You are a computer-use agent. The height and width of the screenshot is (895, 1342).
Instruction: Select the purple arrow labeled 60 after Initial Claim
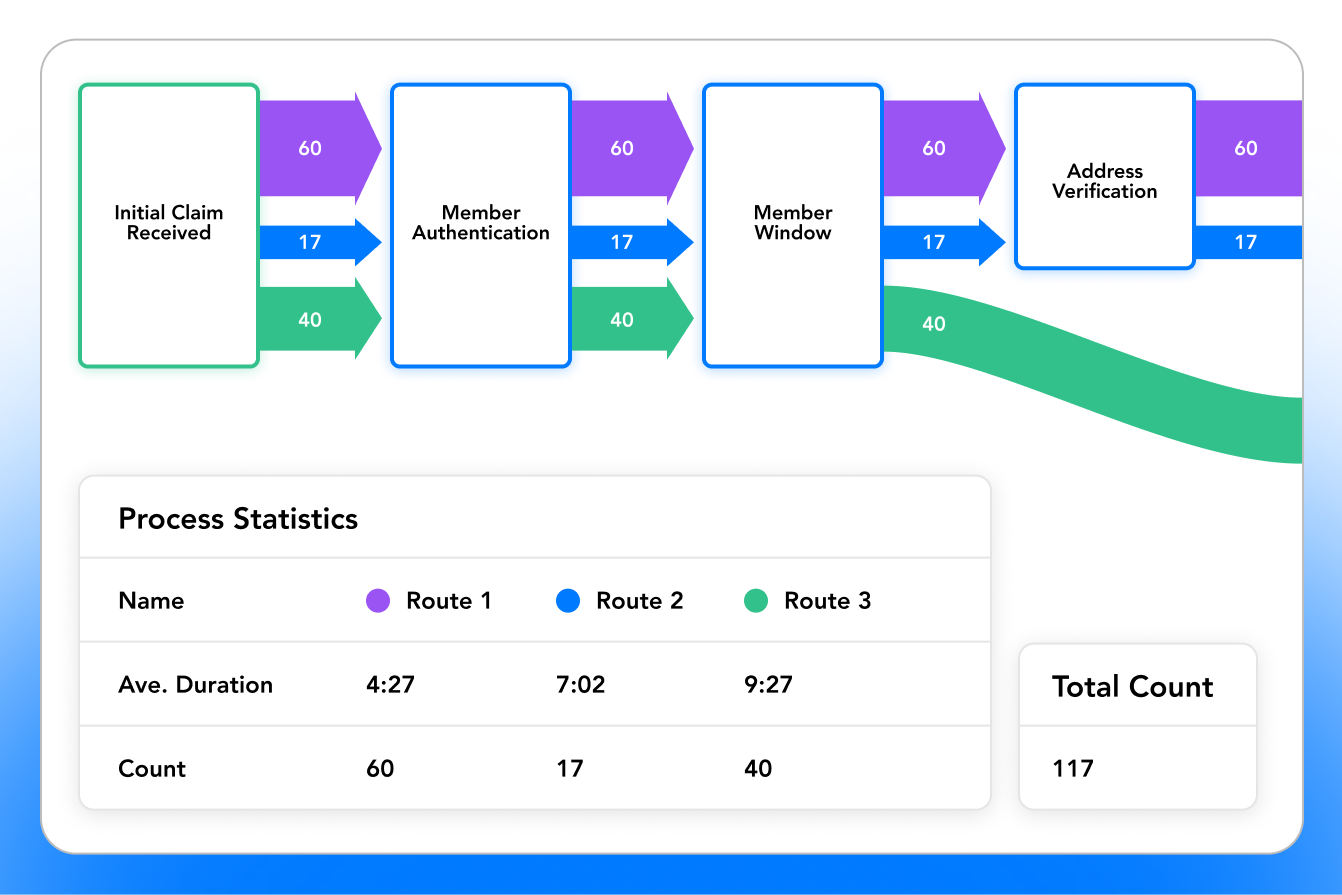point(310,147)
